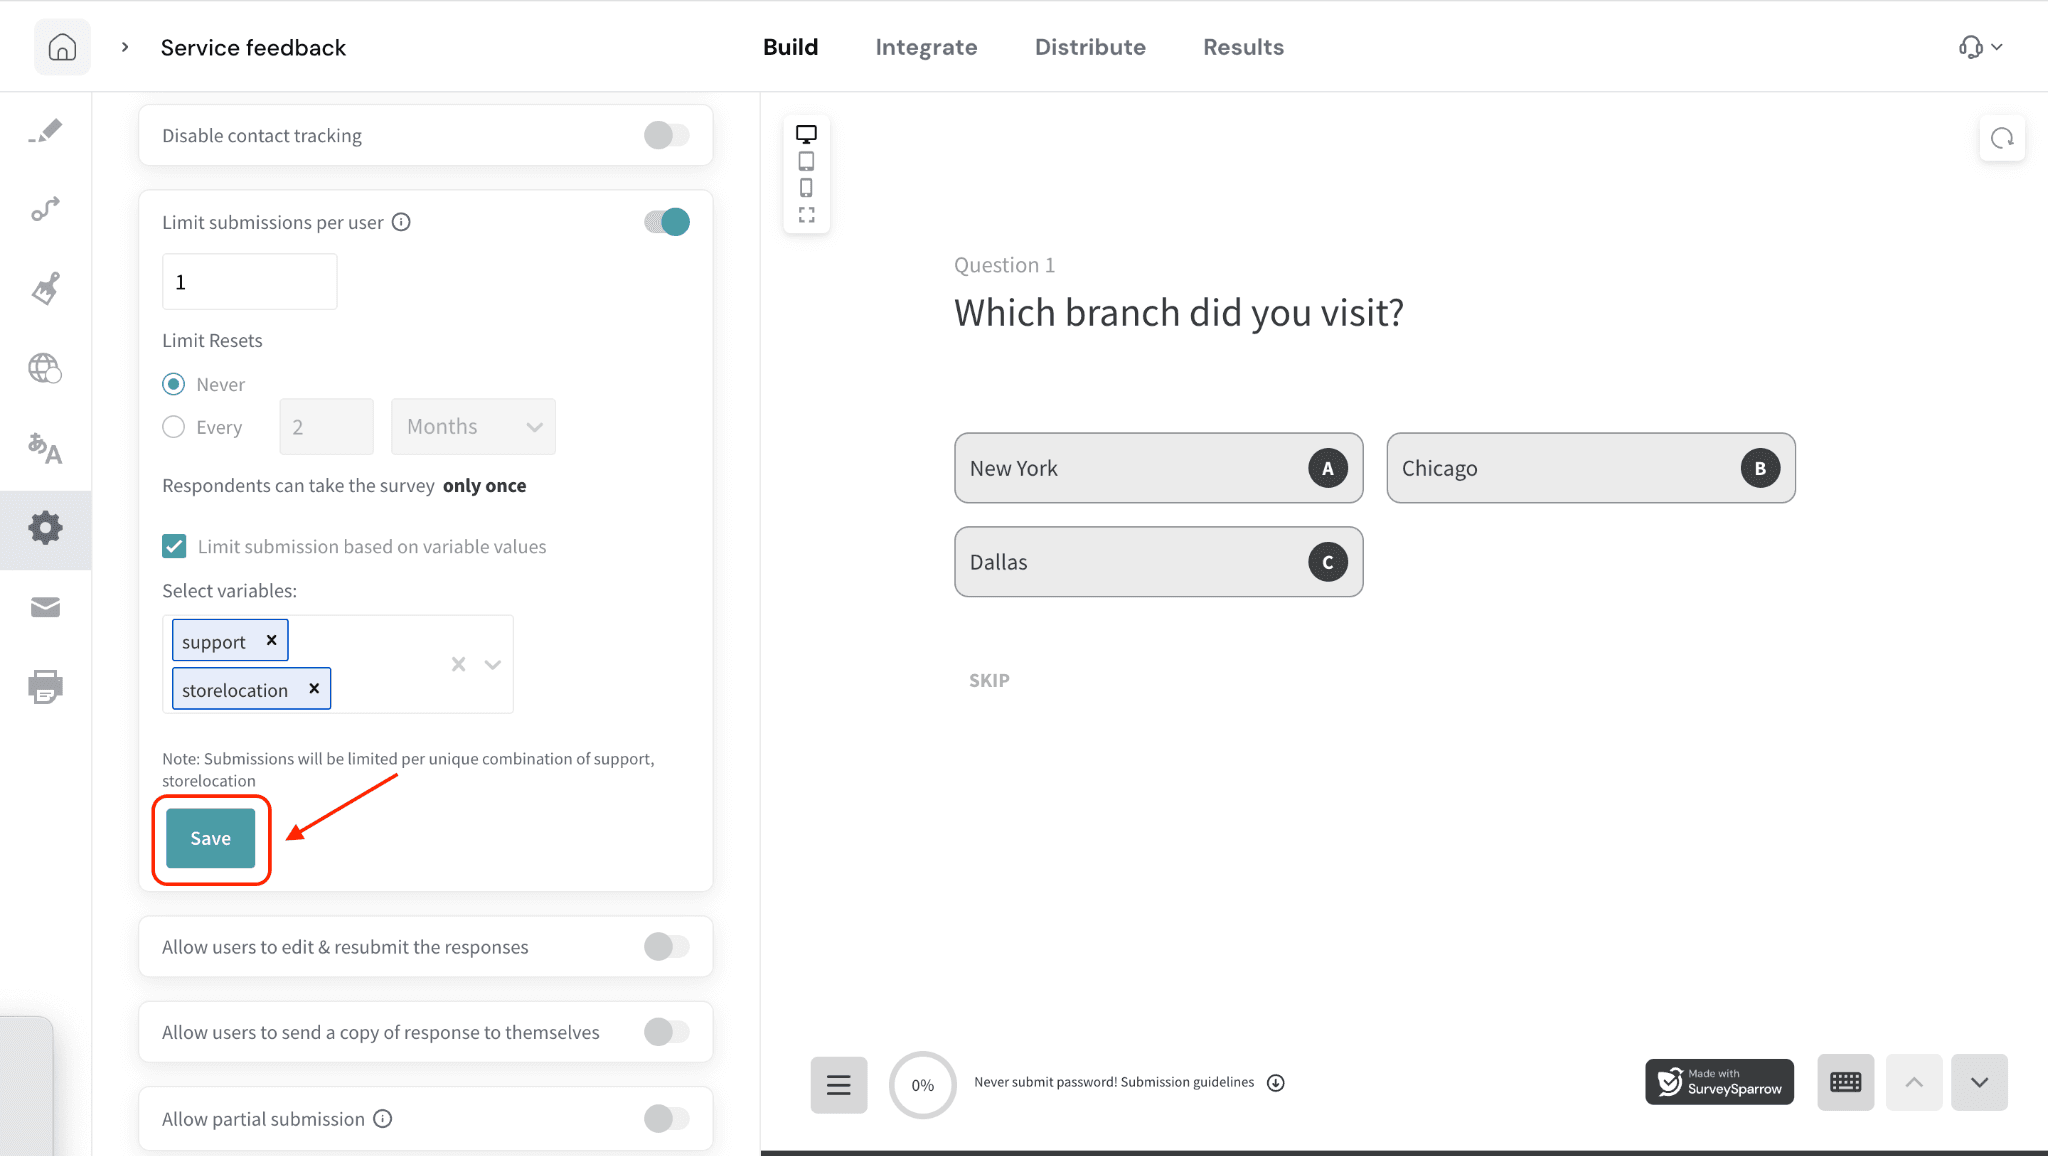The height and width of the screenshot is (1156, 2048).
Task: Click the mail icon in sidebar
Action: point(45,607)
